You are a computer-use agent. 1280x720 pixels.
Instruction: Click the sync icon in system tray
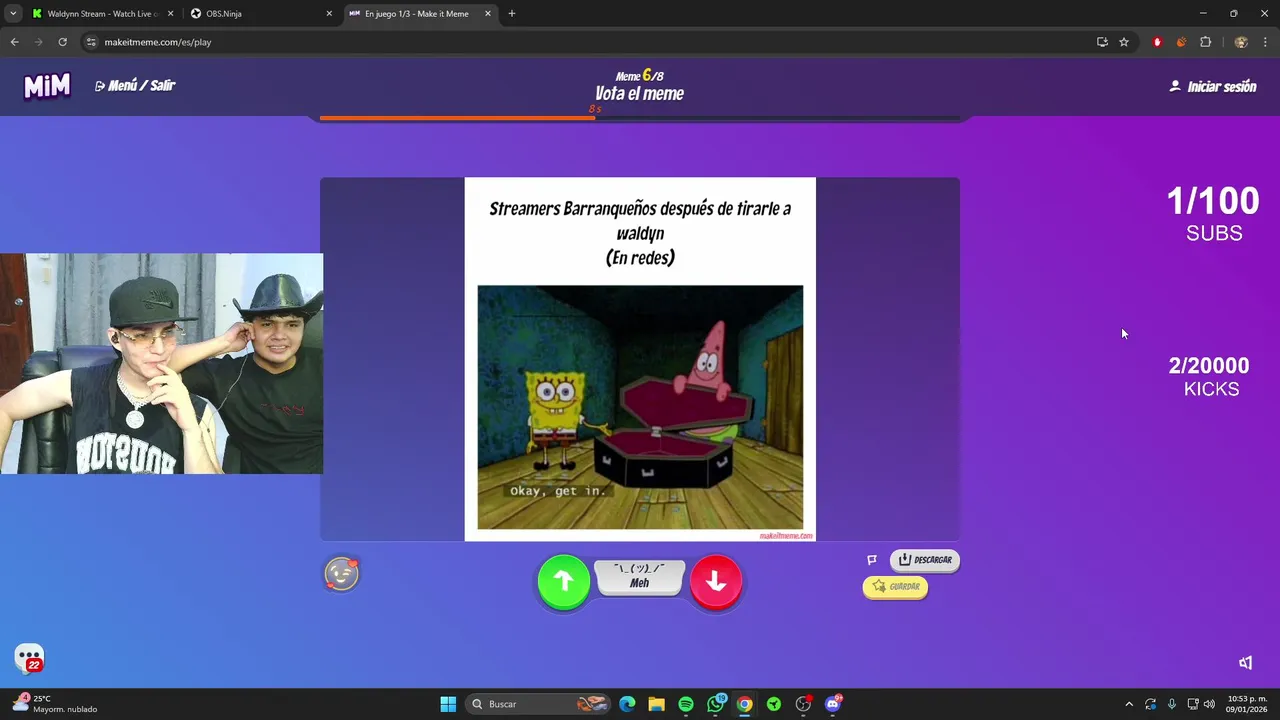1151,704
